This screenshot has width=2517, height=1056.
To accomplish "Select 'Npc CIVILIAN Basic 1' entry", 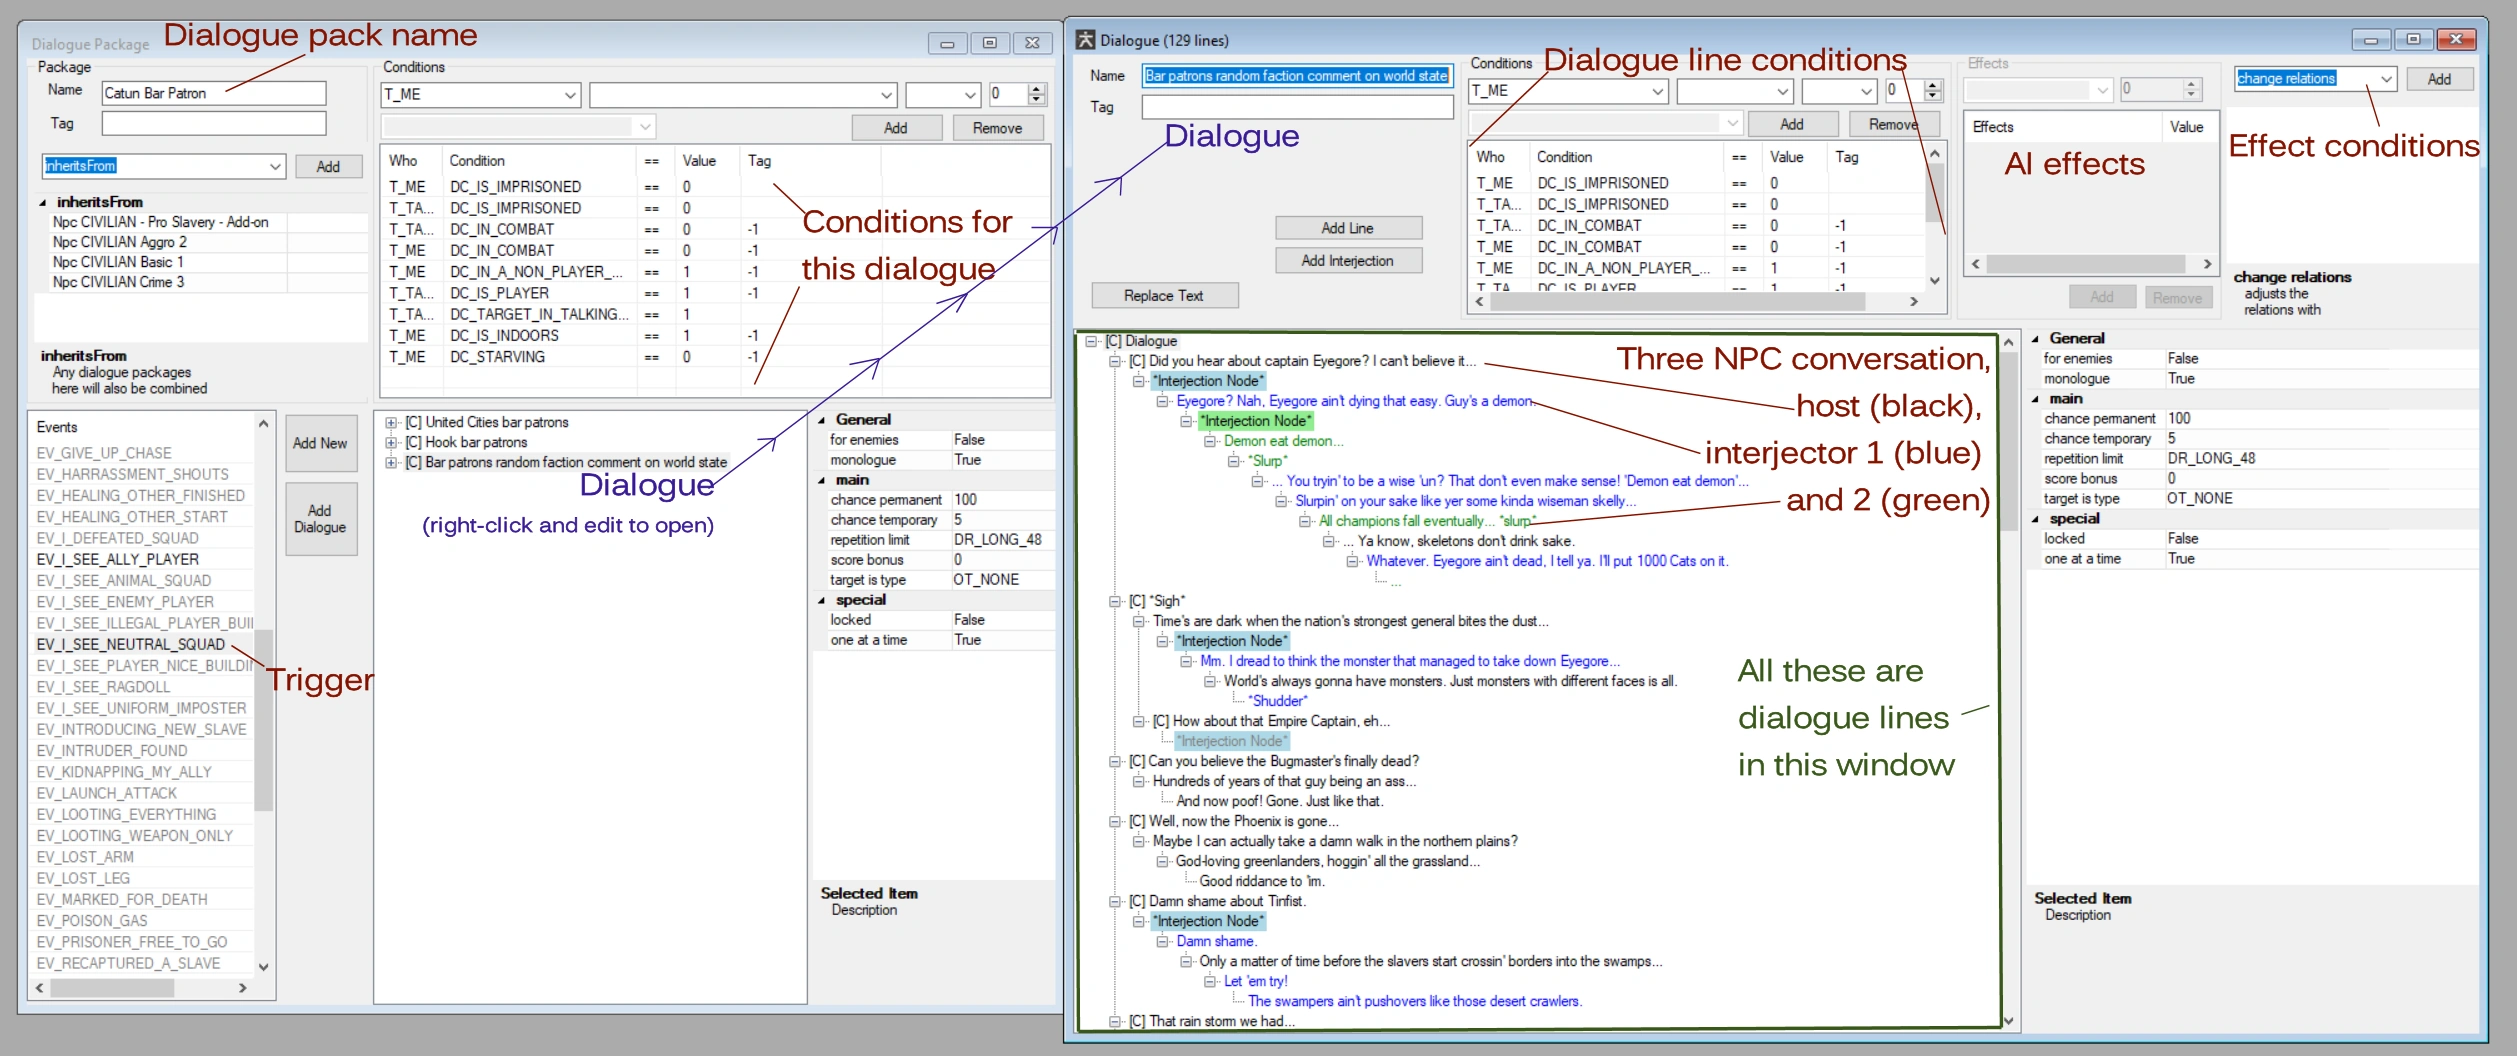I will 118,262.
